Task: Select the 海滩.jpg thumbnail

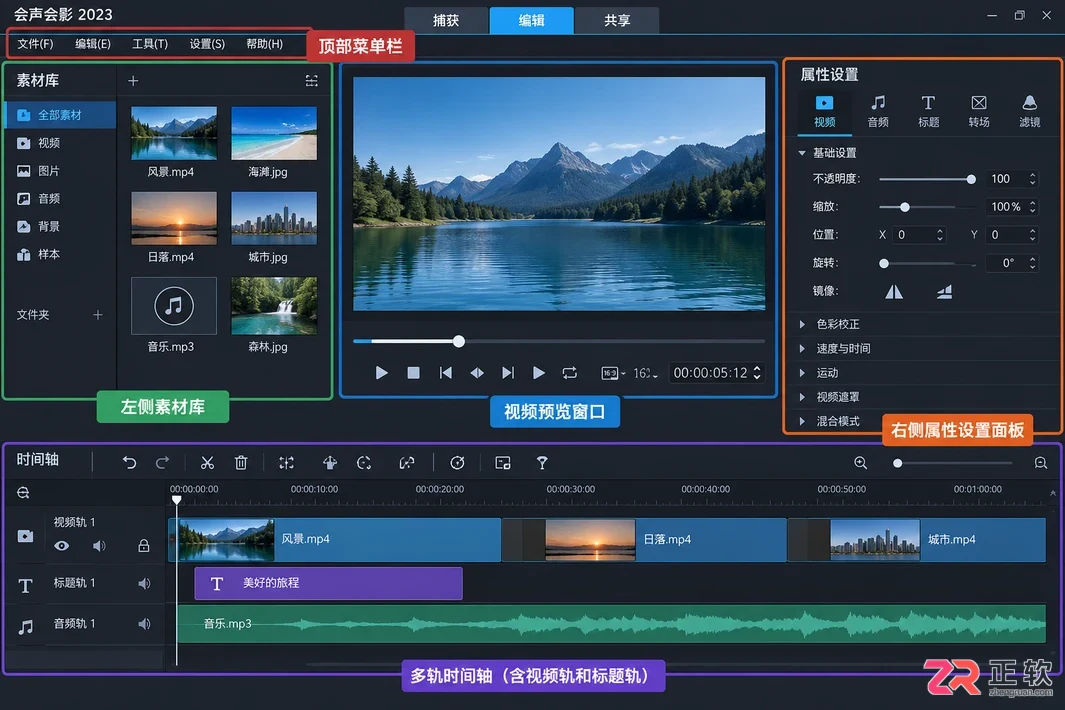Action: click(274, 133)
